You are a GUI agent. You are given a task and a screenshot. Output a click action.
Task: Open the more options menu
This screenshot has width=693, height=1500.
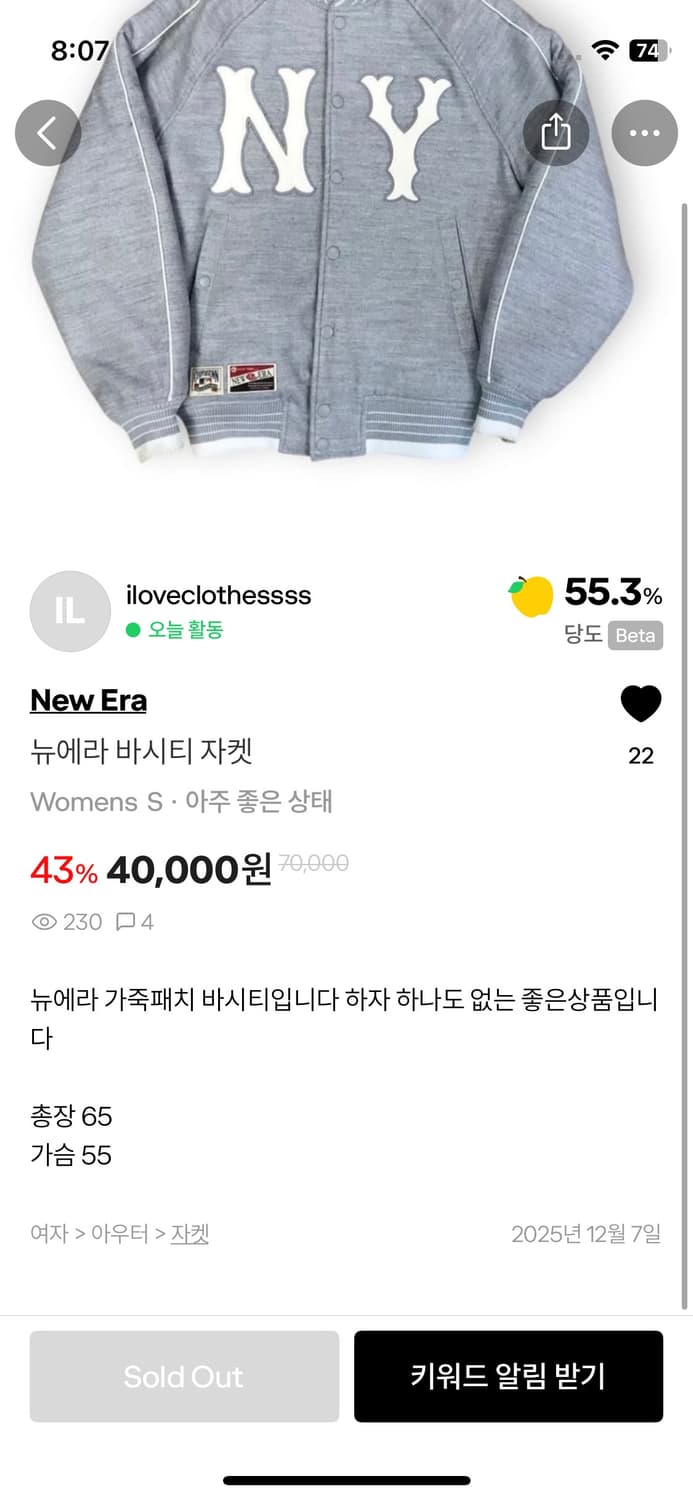point(645,131)
